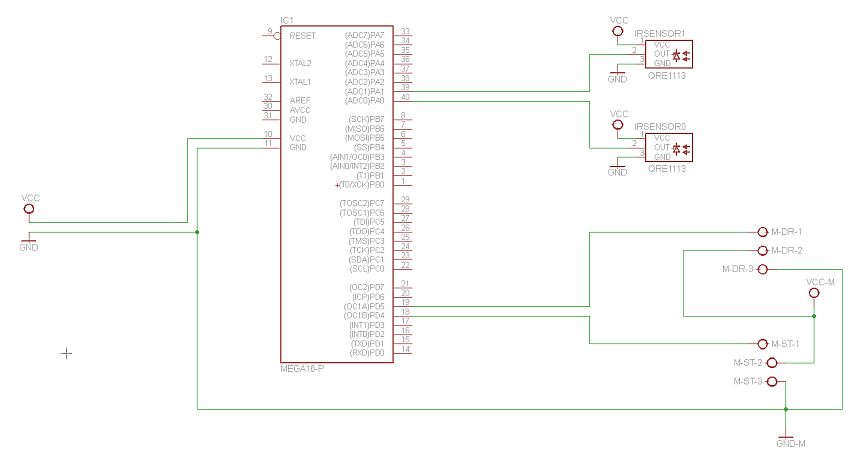This screenshot has width=866, height=469.
Task: Click the (OC2)PD7 pin label
Action: 367,288
